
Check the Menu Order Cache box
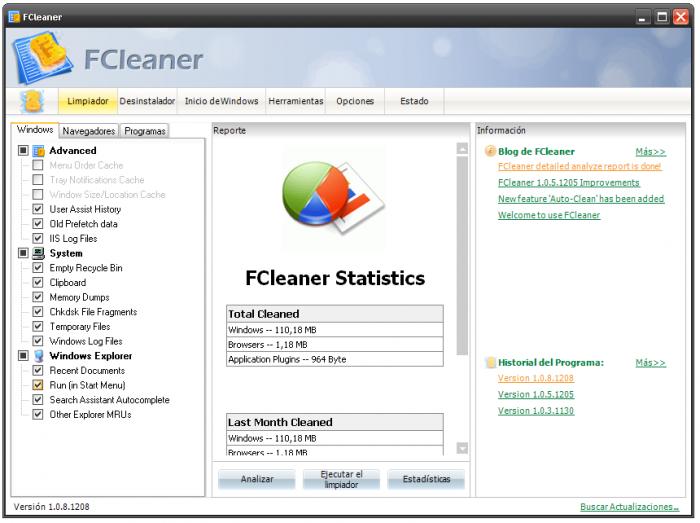(x=38, y=165)
